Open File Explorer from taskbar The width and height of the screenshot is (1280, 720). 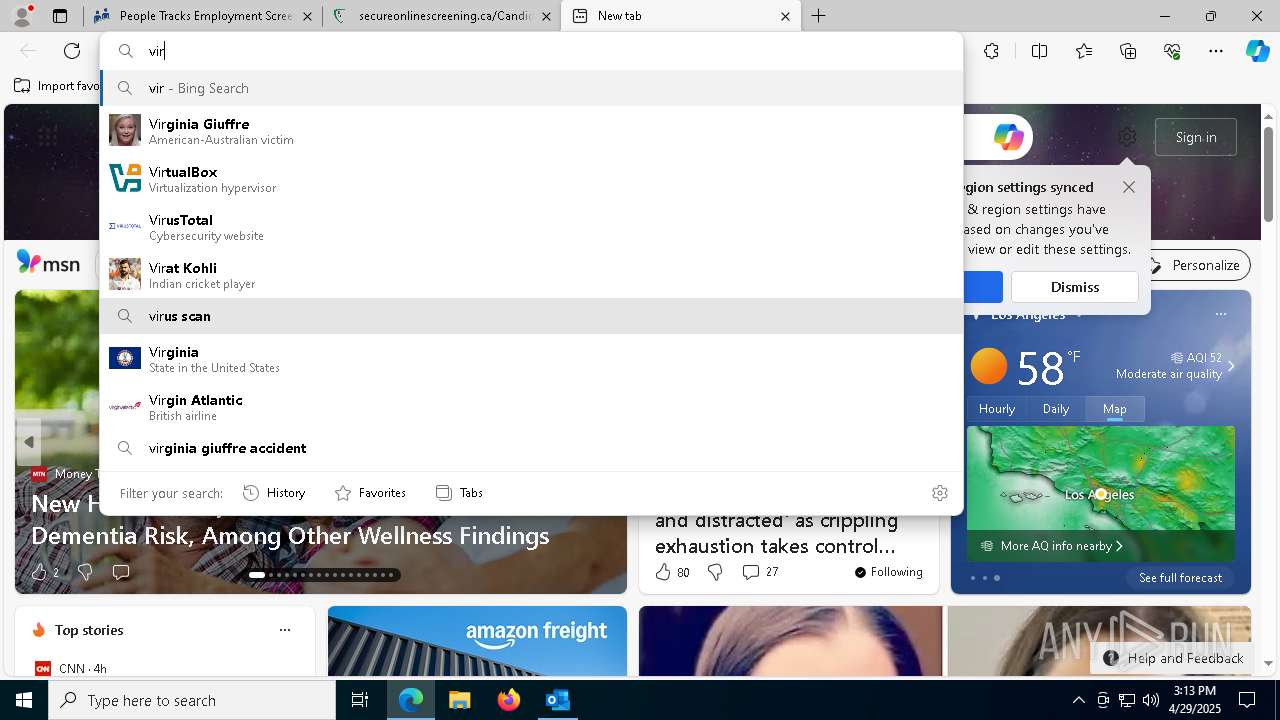(x=459, y=700)
